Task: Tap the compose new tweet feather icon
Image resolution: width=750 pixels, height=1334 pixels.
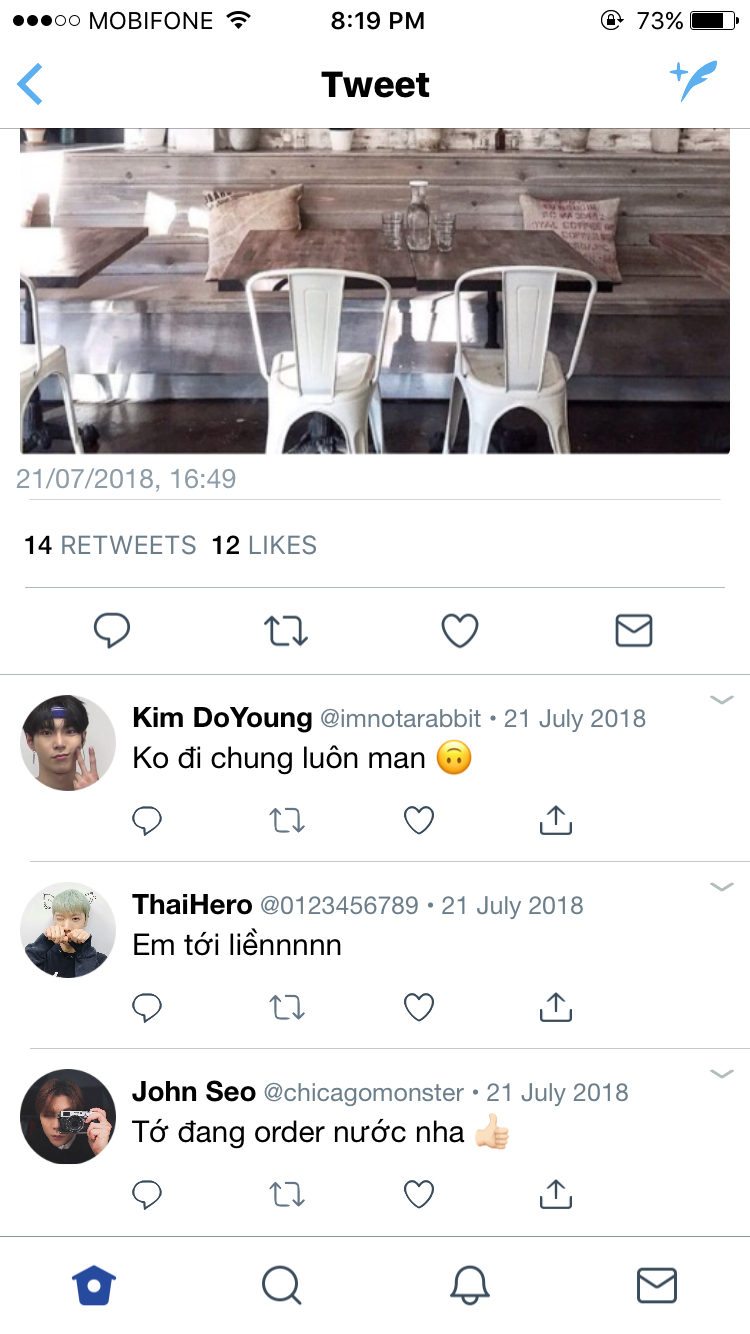Action: (x=694, y=82)
